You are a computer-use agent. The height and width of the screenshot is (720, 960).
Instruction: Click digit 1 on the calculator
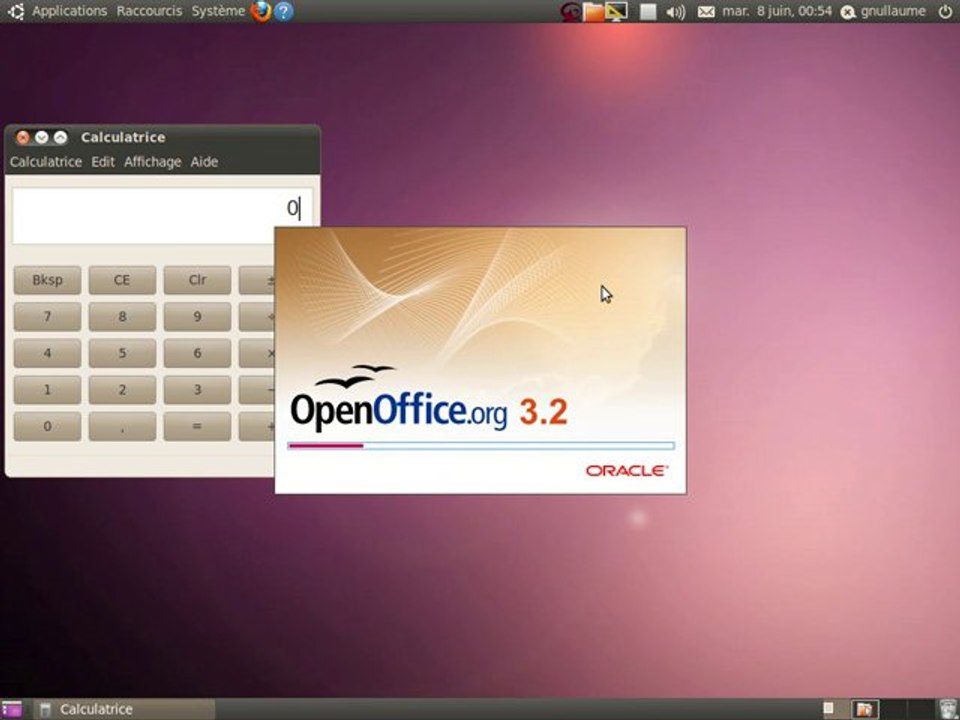[x=47, y=390]
